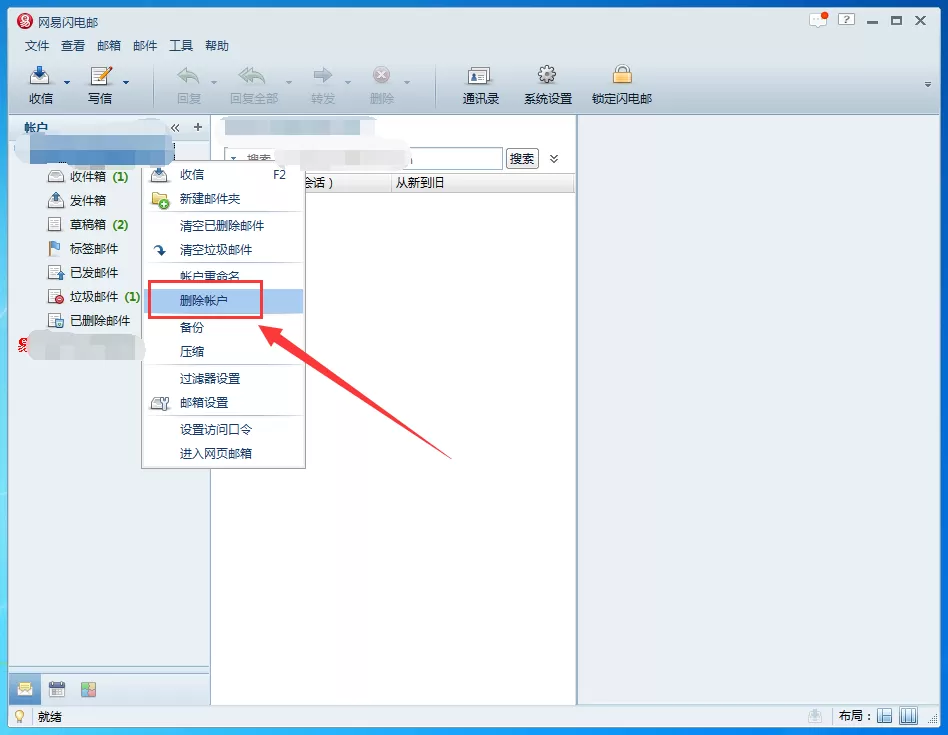Click the lightbulb tip icon in status bar
The height and width of the screenshot is (735, 948).
[x=20, y=717]
